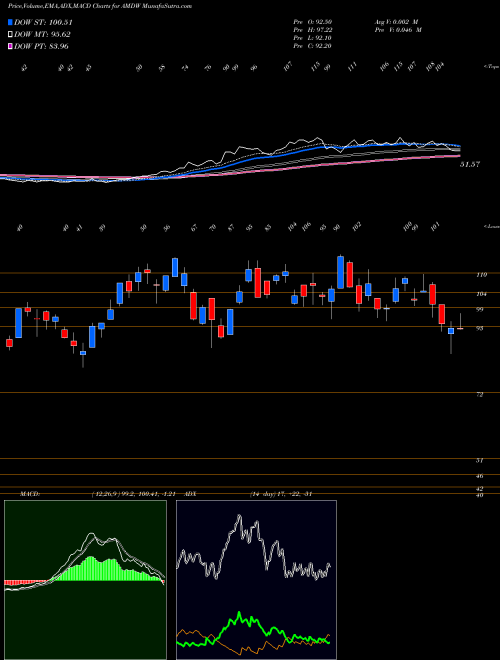The height and width of the screenshot is (660, 500).
Task: Click the 51 price level label
Action: [479, 460]
